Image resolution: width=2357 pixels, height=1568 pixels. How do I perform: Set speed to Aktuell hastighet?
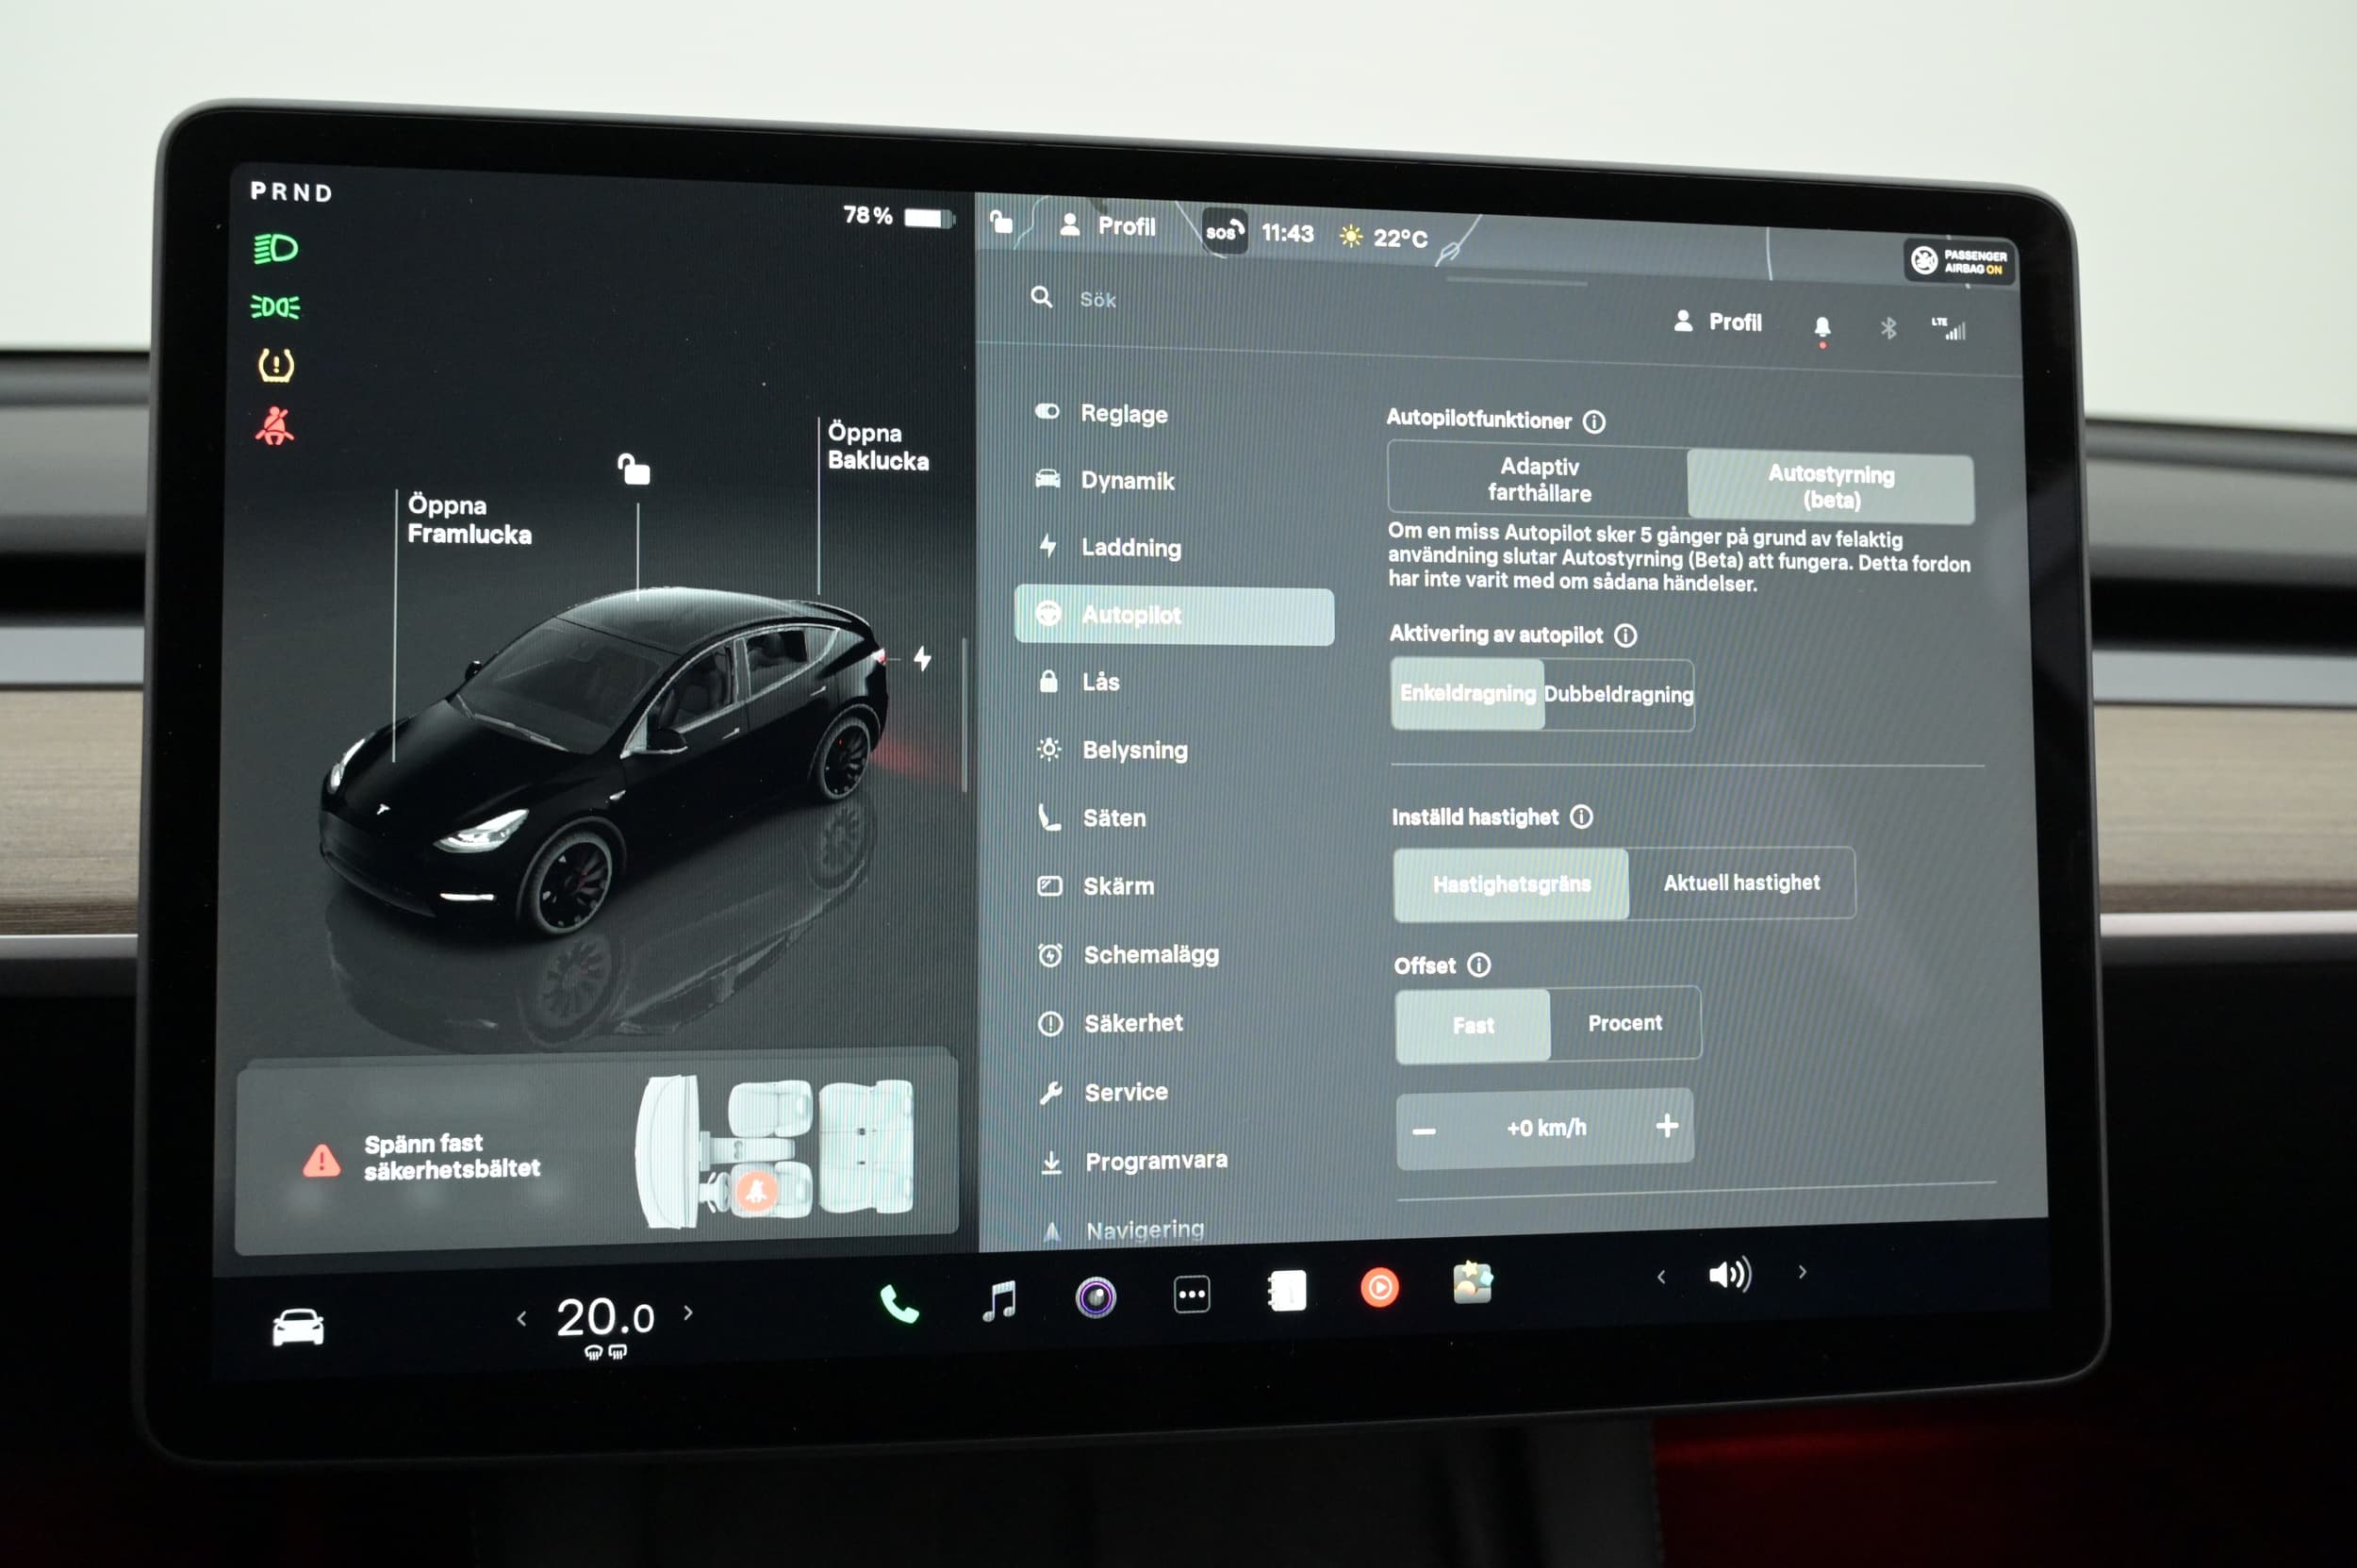tap(1741, 883)
